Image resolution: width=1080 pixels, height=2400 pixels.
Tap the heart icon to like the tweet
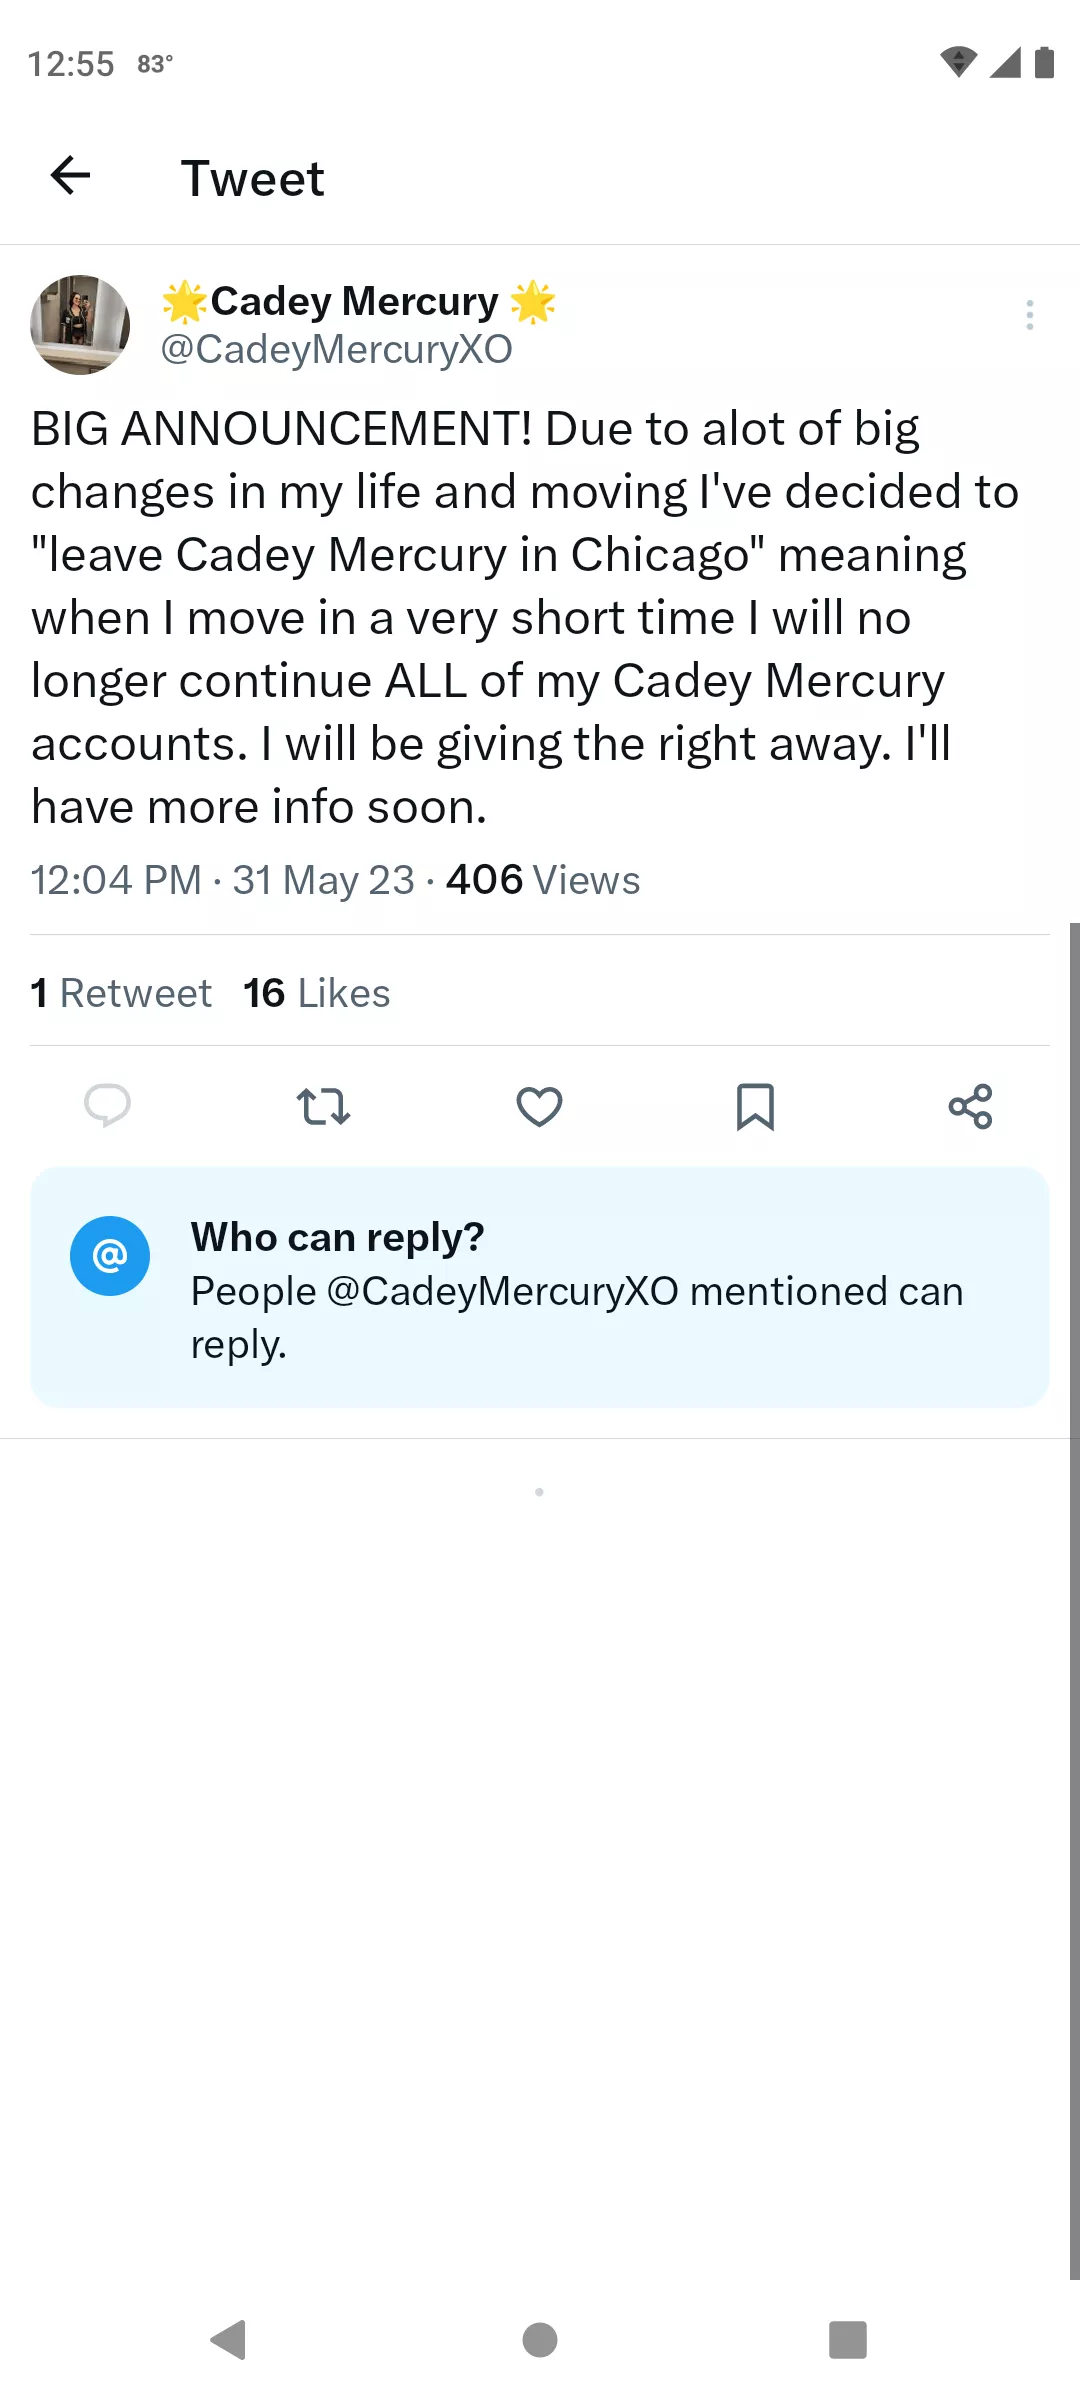[539, 1106]
